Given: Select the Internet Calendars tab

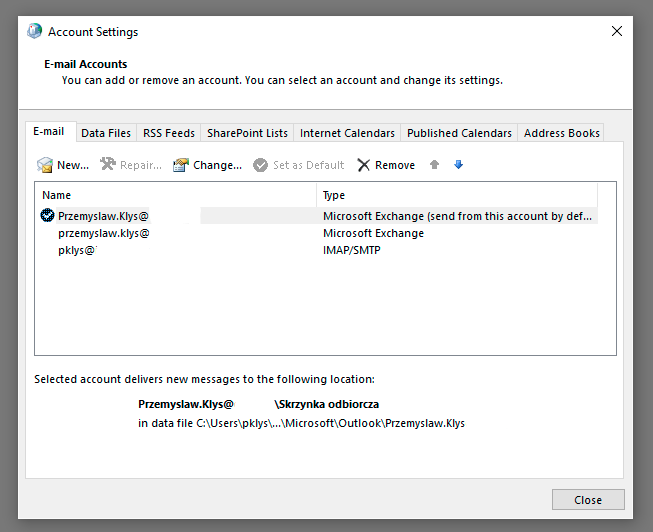Looking at the screenshot, I should click(x=347, y=133).
